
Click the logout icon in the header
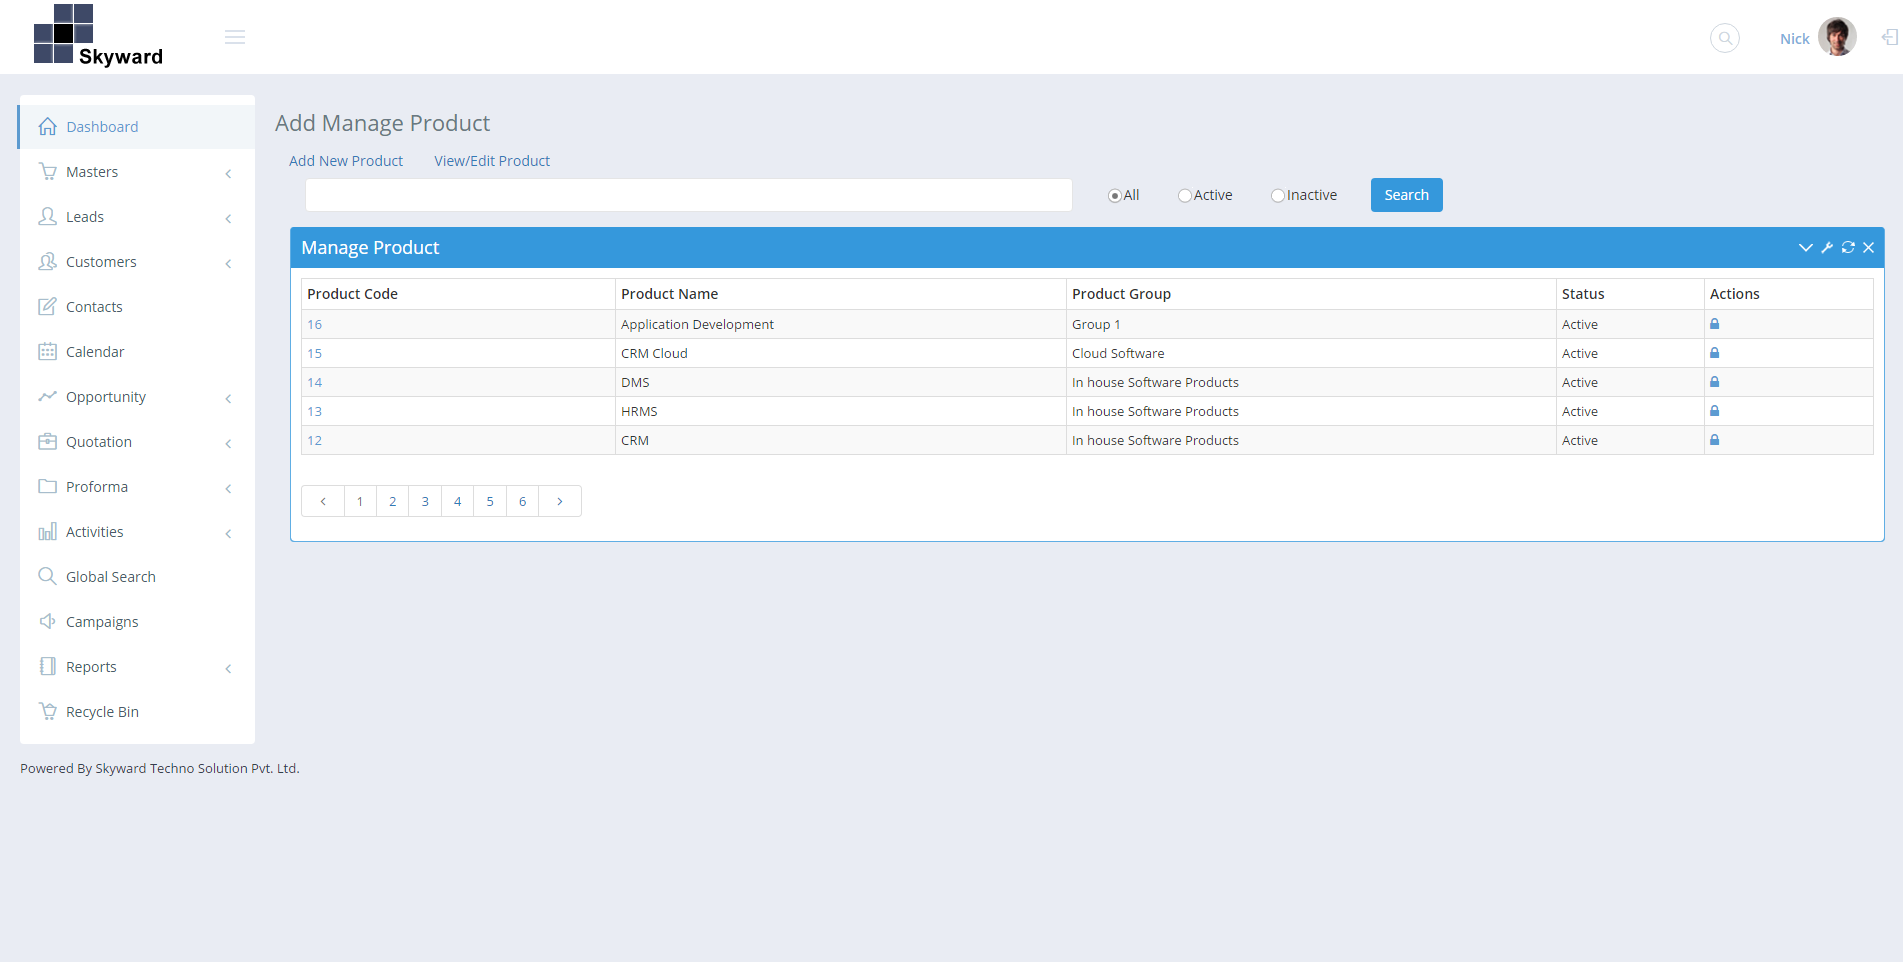(1888, 38)
